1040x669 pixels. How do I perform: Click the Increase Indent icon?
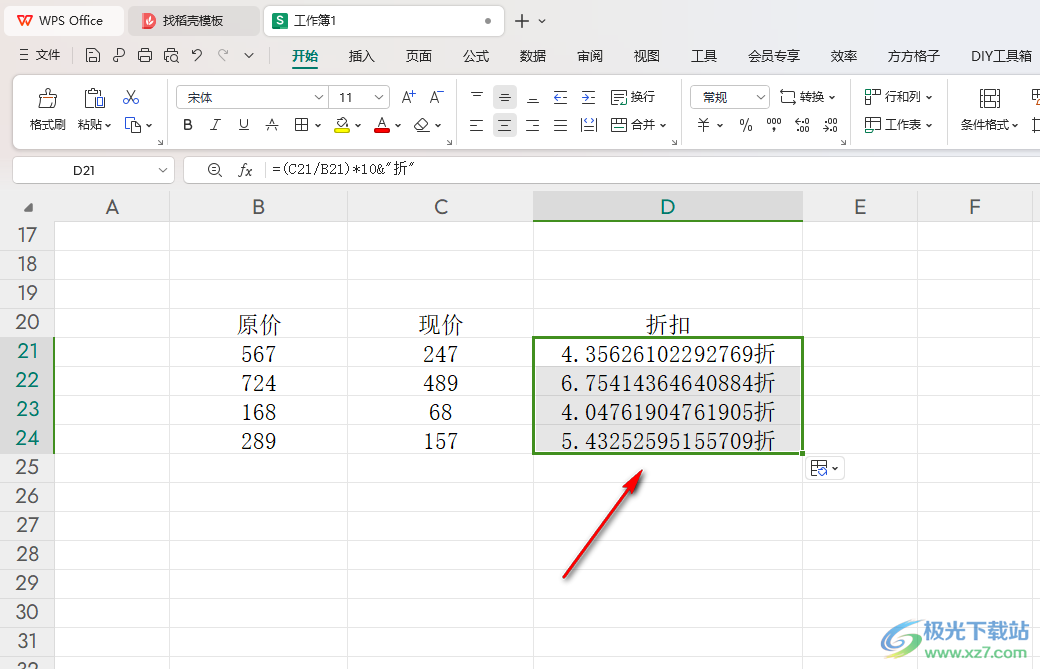(588, 97)
